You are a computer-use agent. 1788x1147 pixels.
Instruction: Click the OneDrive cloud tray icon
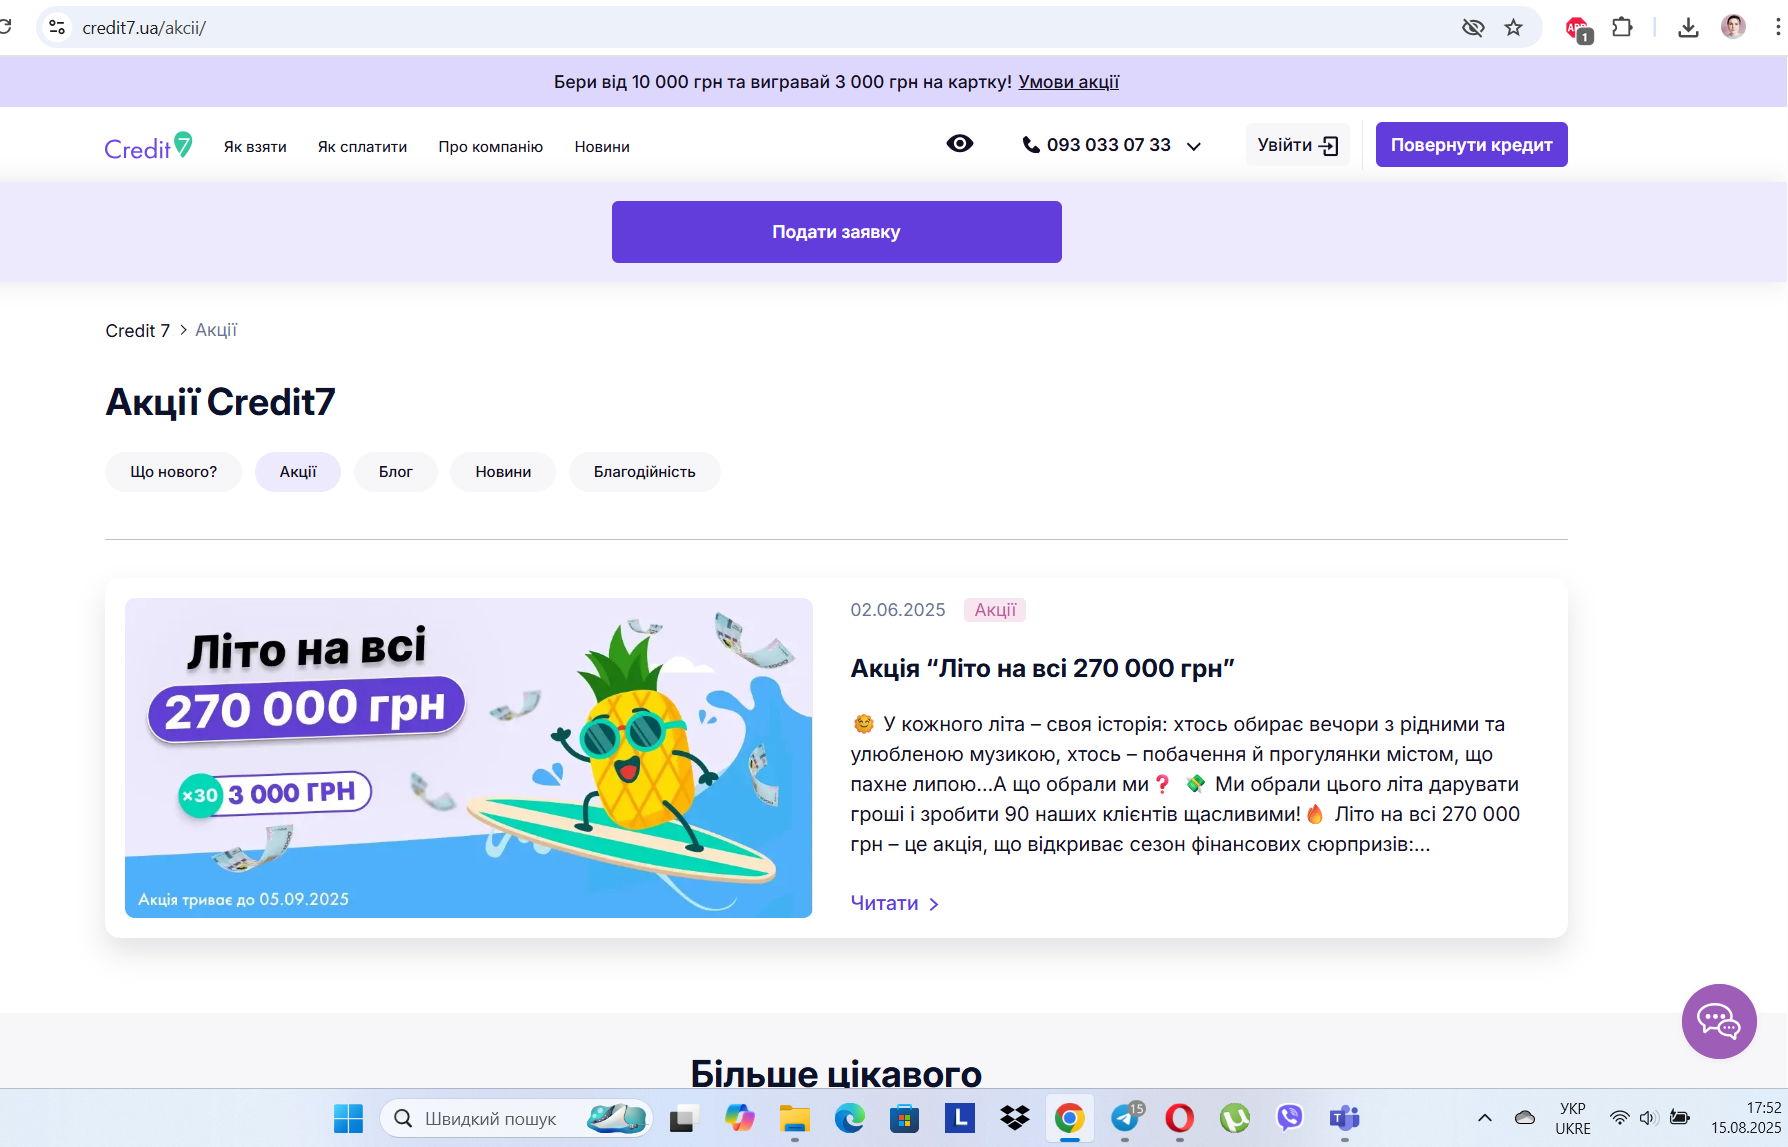tap(1524, 1118)
